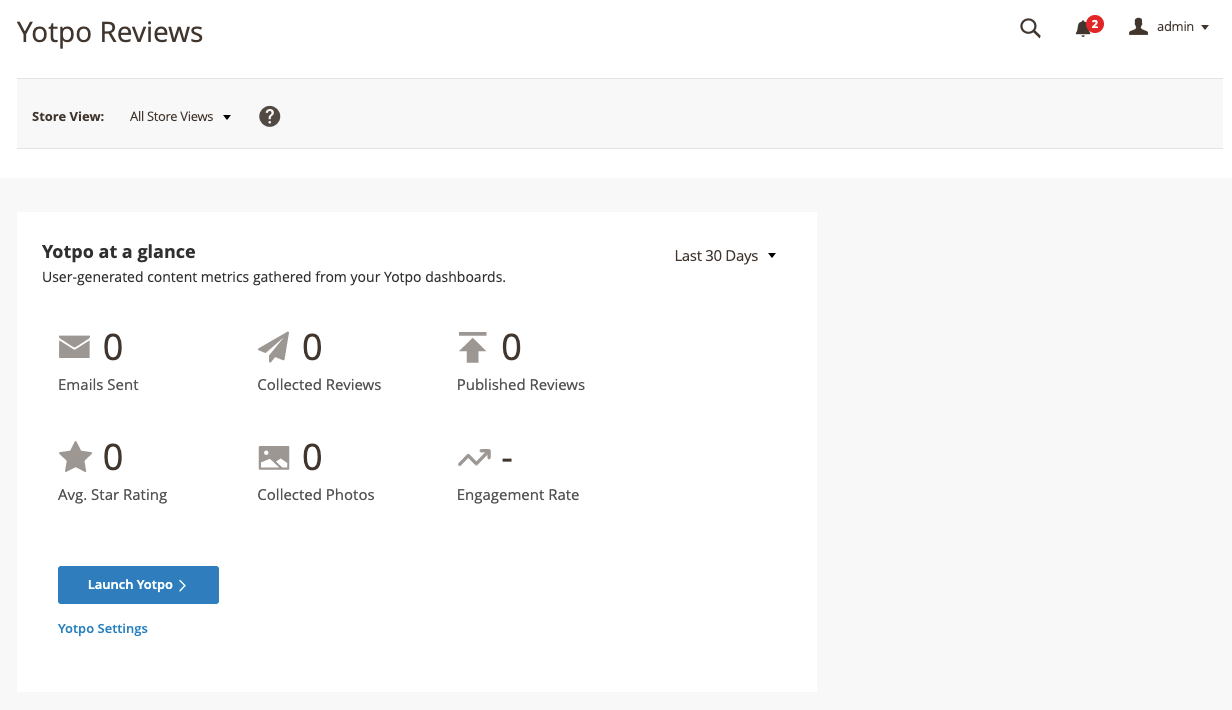Open notifications bell with 2 alerts
The image size is (1232, 710).
coord(1087,27)
